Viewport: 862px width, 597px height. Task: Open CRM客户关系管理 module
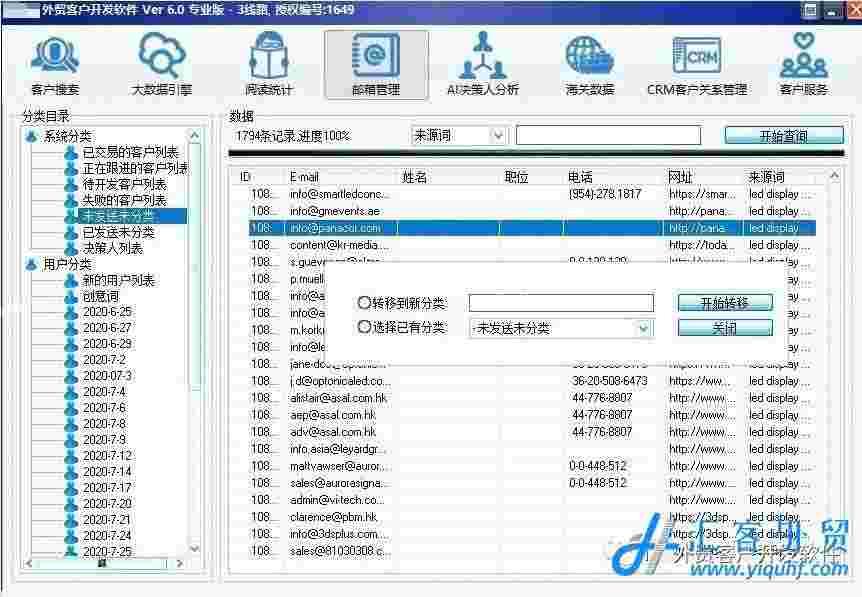point(697,64)
